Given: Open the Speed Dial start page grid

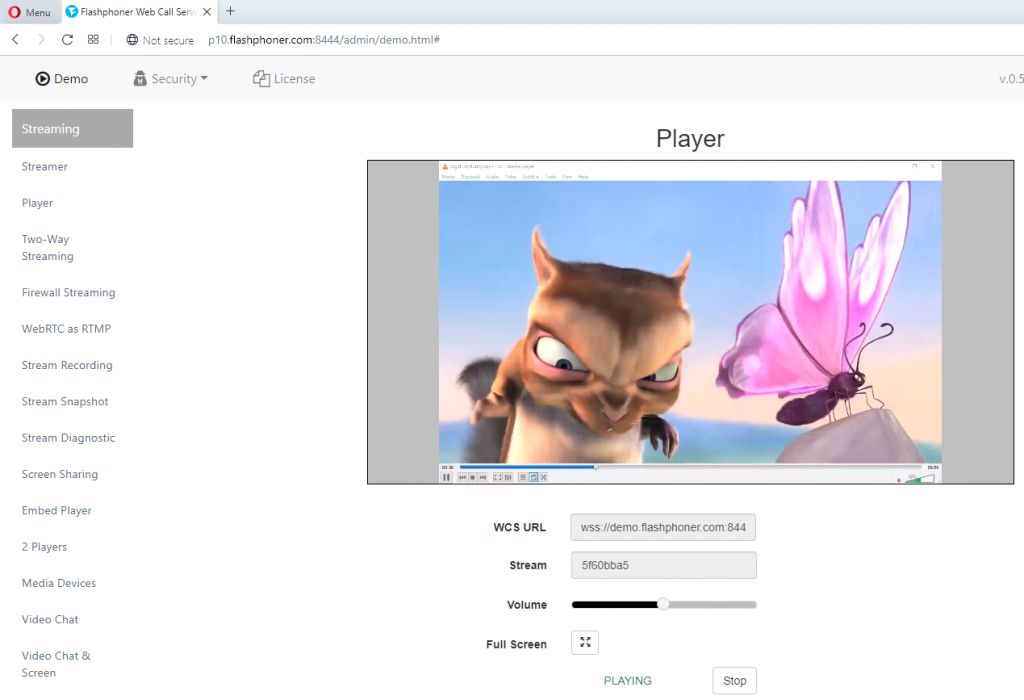Looking at the screenshot, I should [93, 40].
